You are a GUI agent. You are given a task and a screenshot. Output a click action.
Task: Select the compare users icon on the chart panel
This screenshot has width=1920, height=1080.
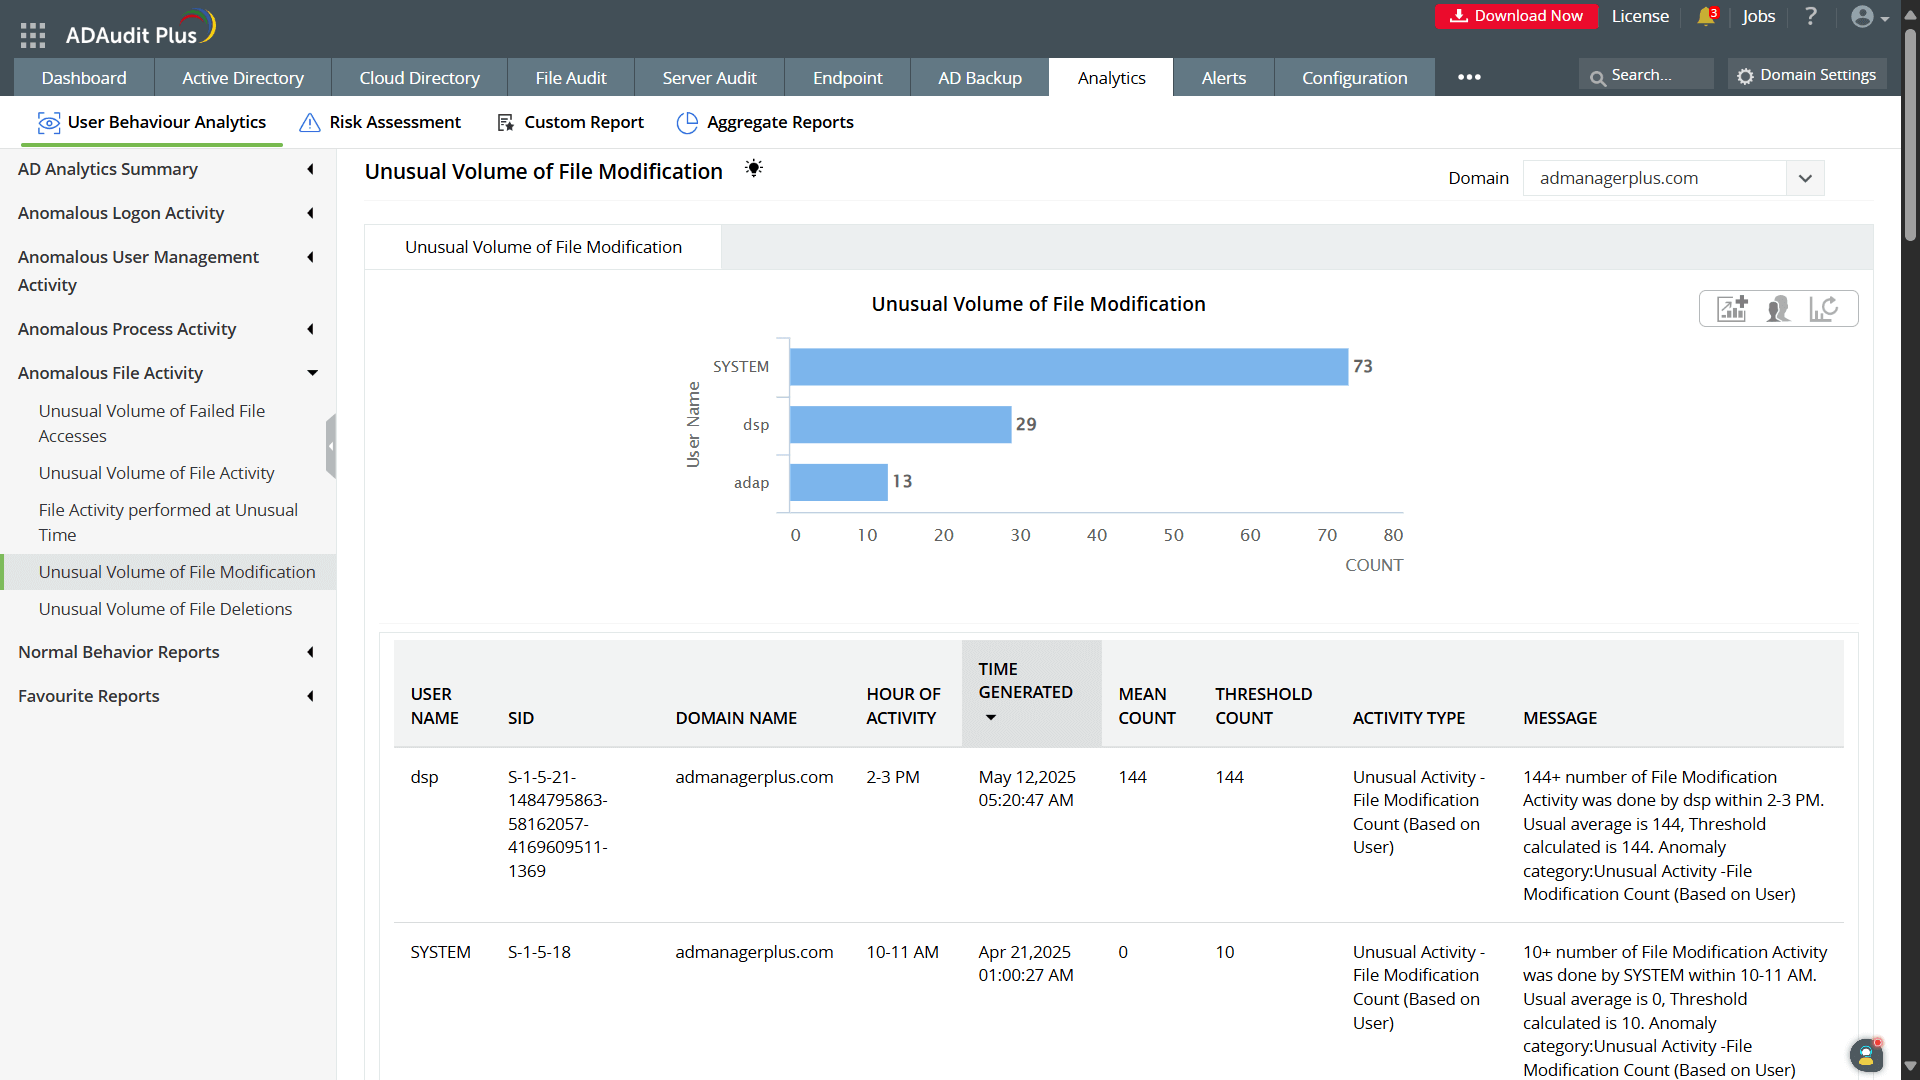pyautogui.click(x=1779, y=308)
